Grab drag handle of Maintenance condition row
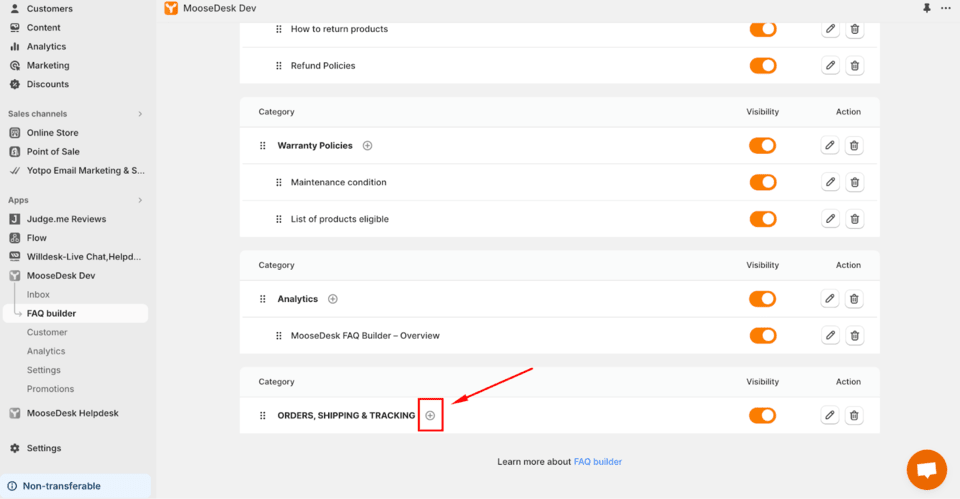This screenshot has height=499, width=960. [x=279, y=182]
